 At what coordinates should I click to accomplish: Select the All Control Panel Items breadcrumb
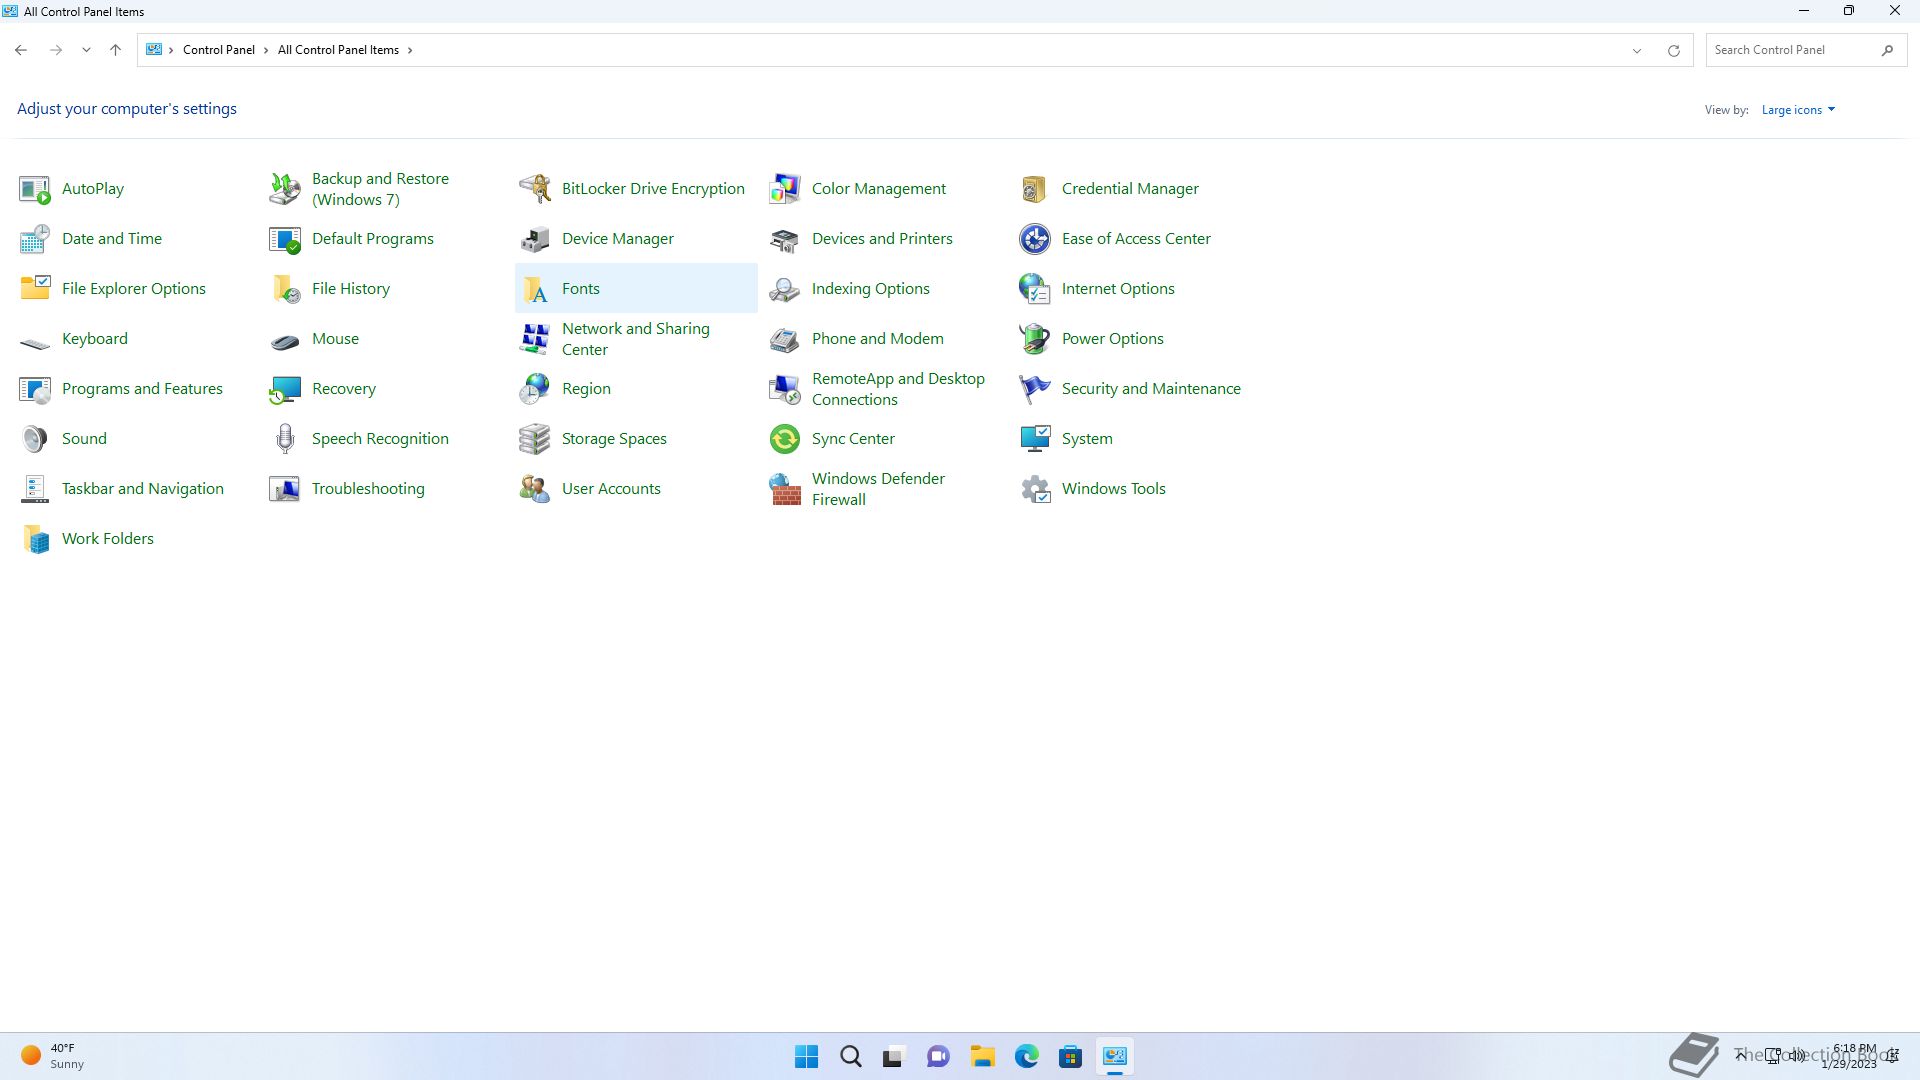(338, 50)
